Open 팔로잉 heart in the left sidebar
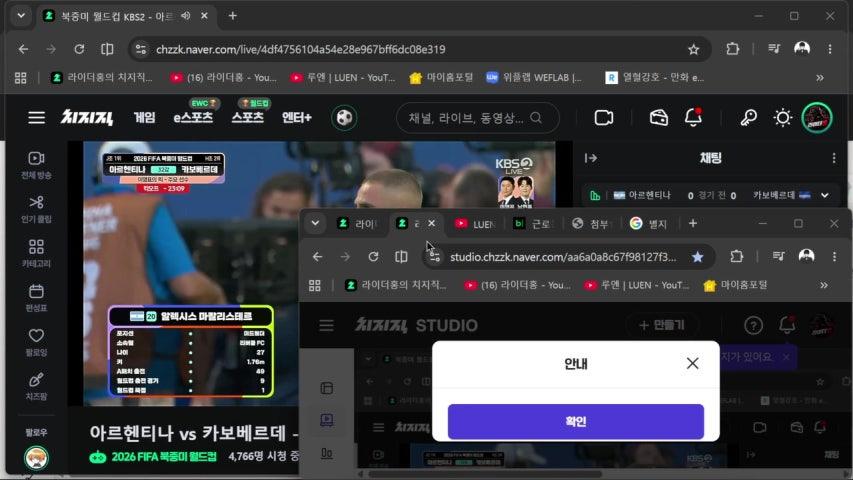This screenshot has width=853, height=480. pos(36,342)
